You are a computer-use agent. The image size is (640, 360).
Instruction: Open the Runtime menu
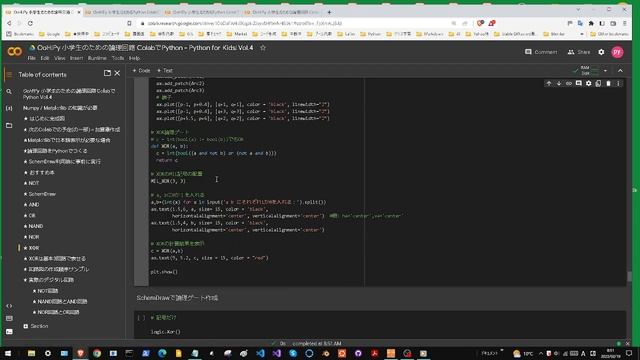(97, 58)
